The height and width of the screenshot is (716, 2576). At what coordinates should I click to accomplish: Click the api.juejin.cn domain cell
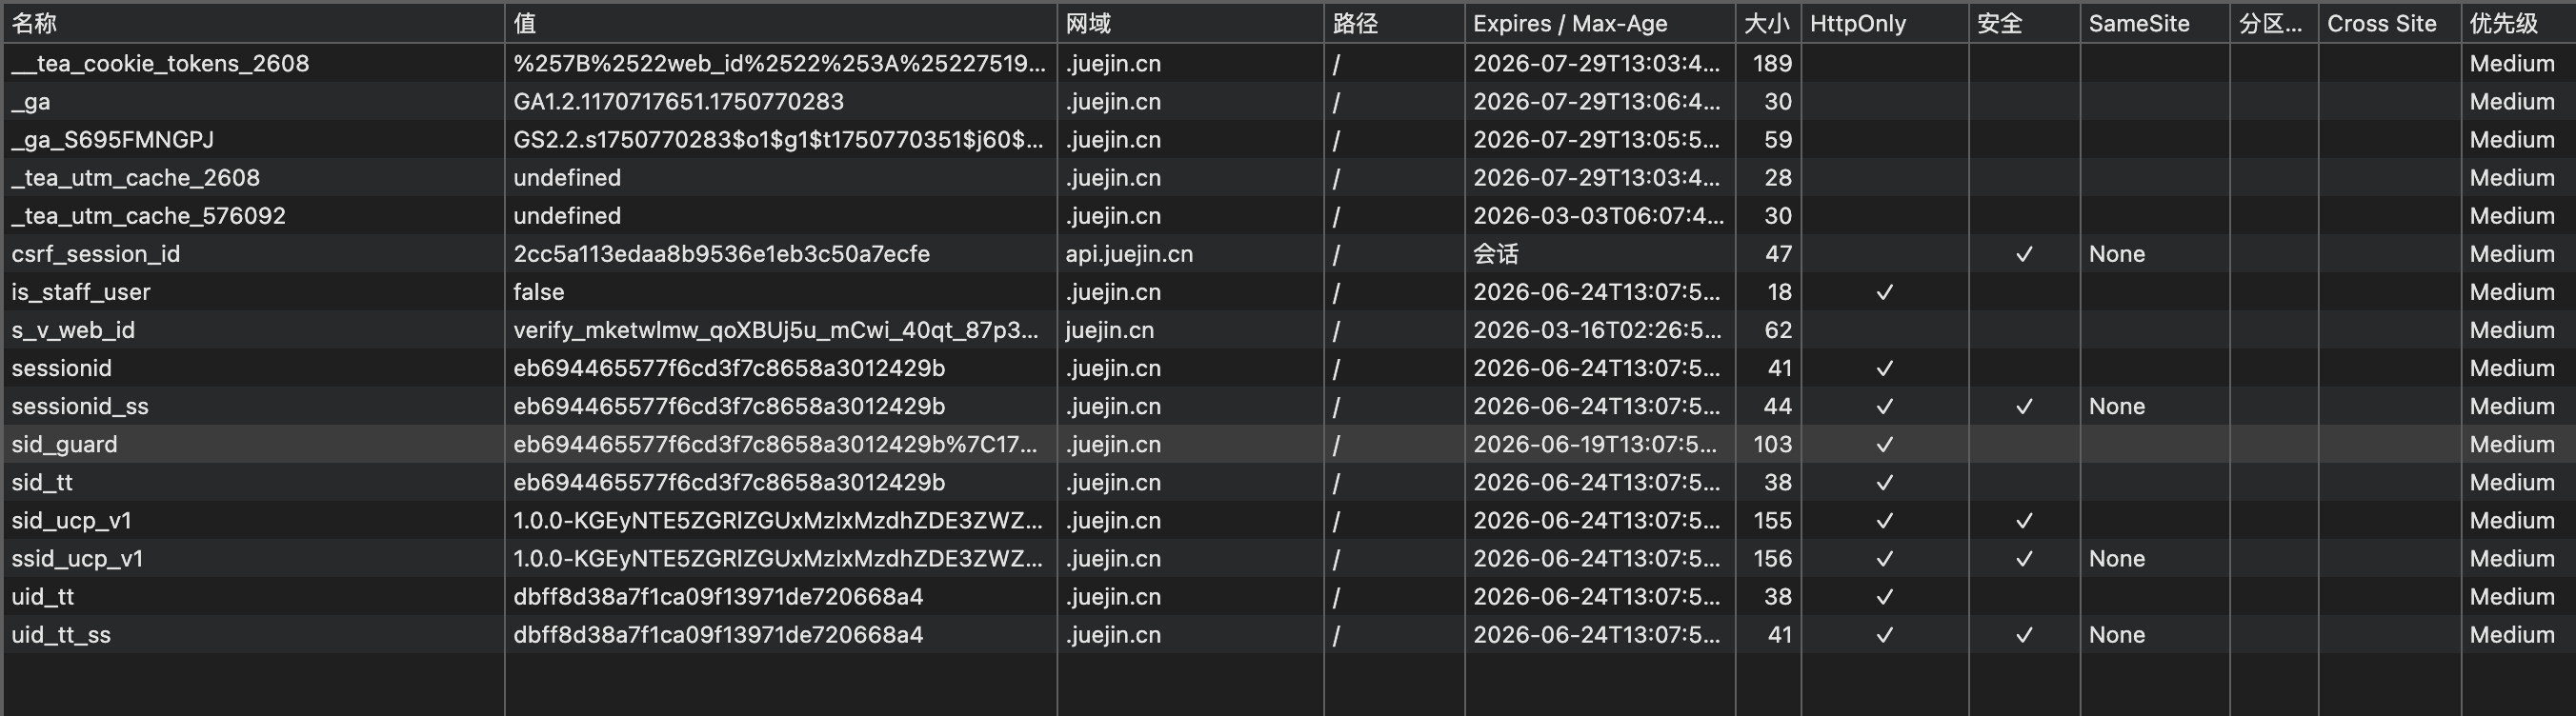click(x=1190, y=254)
